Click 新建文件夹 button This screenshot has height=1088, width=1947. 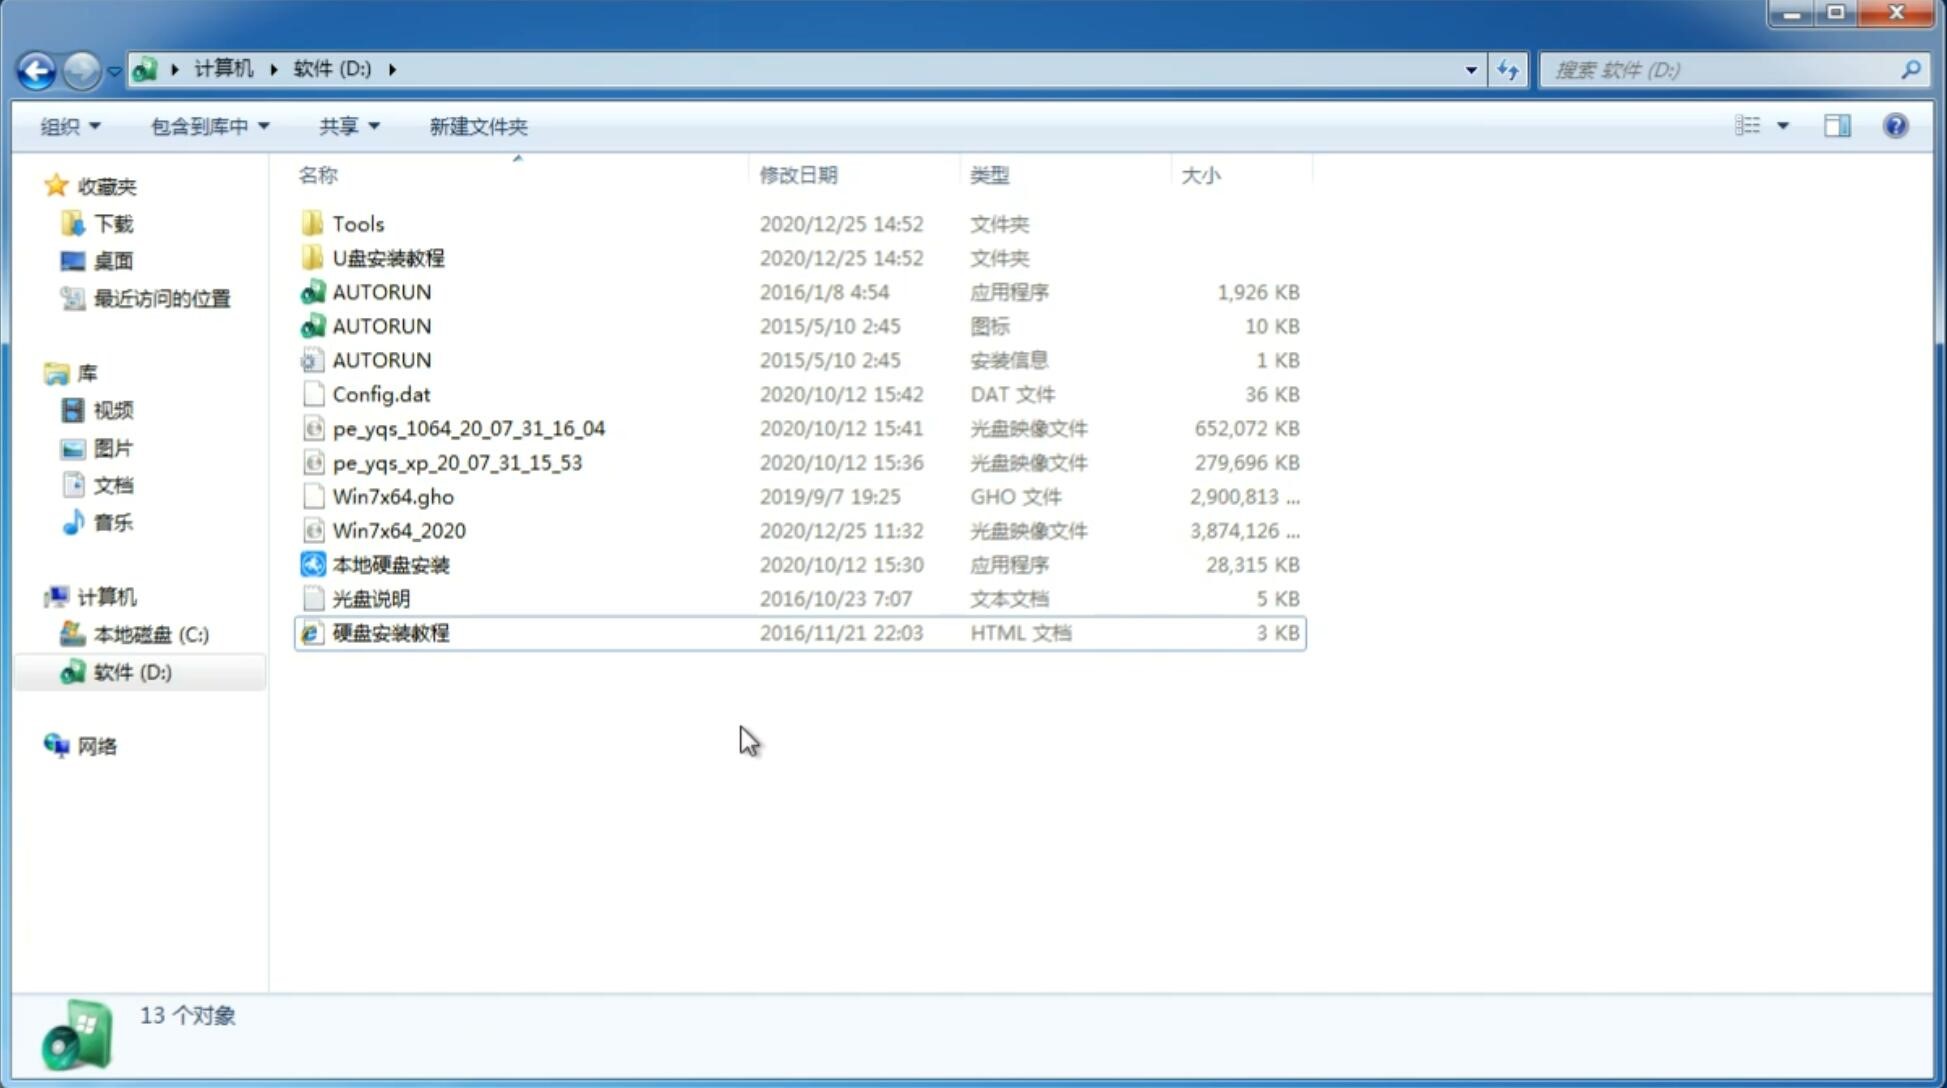pos(479,126)
